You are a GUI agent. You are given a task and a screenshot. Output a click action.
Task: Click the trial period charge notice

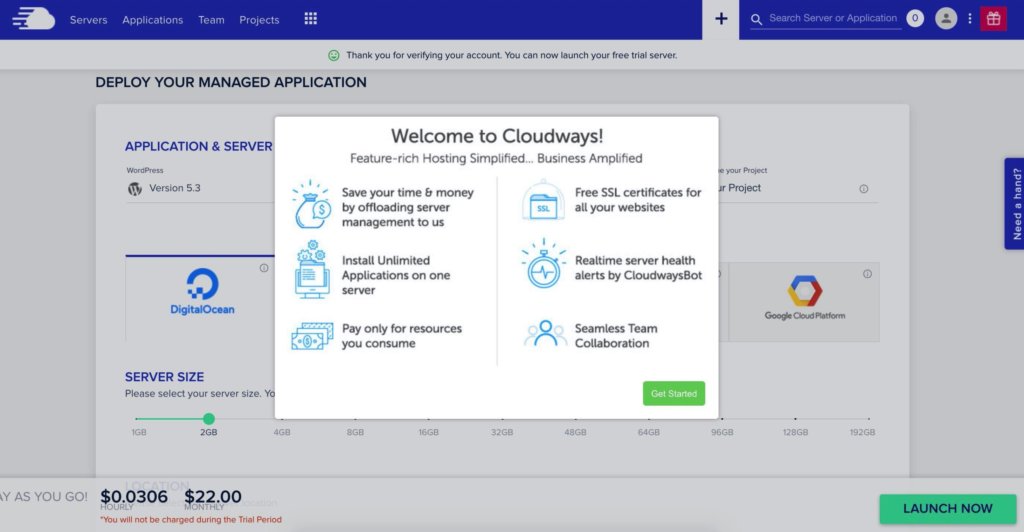[x=191, y=520]
